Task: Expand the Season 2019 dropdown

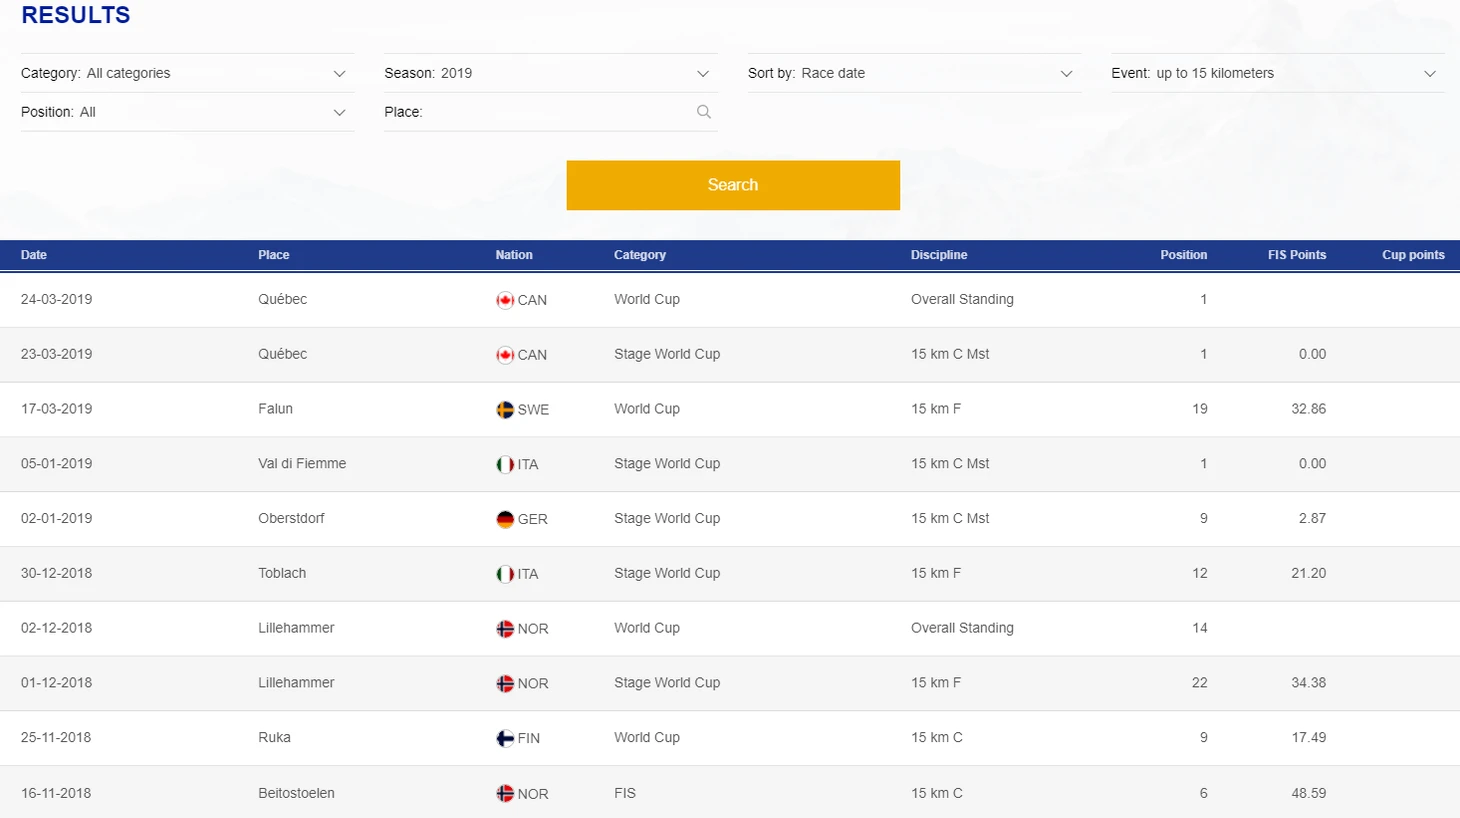Action: point(550,73)
